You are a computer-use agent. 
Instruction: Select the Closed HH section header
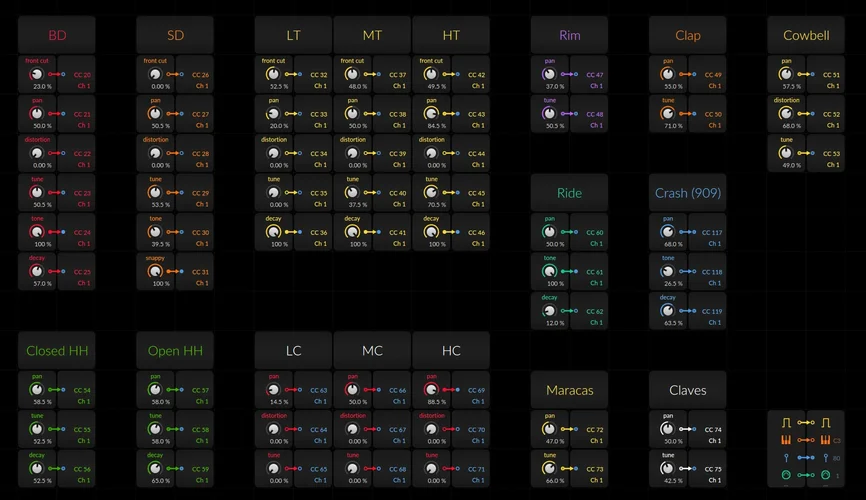[x=57, y=351]
